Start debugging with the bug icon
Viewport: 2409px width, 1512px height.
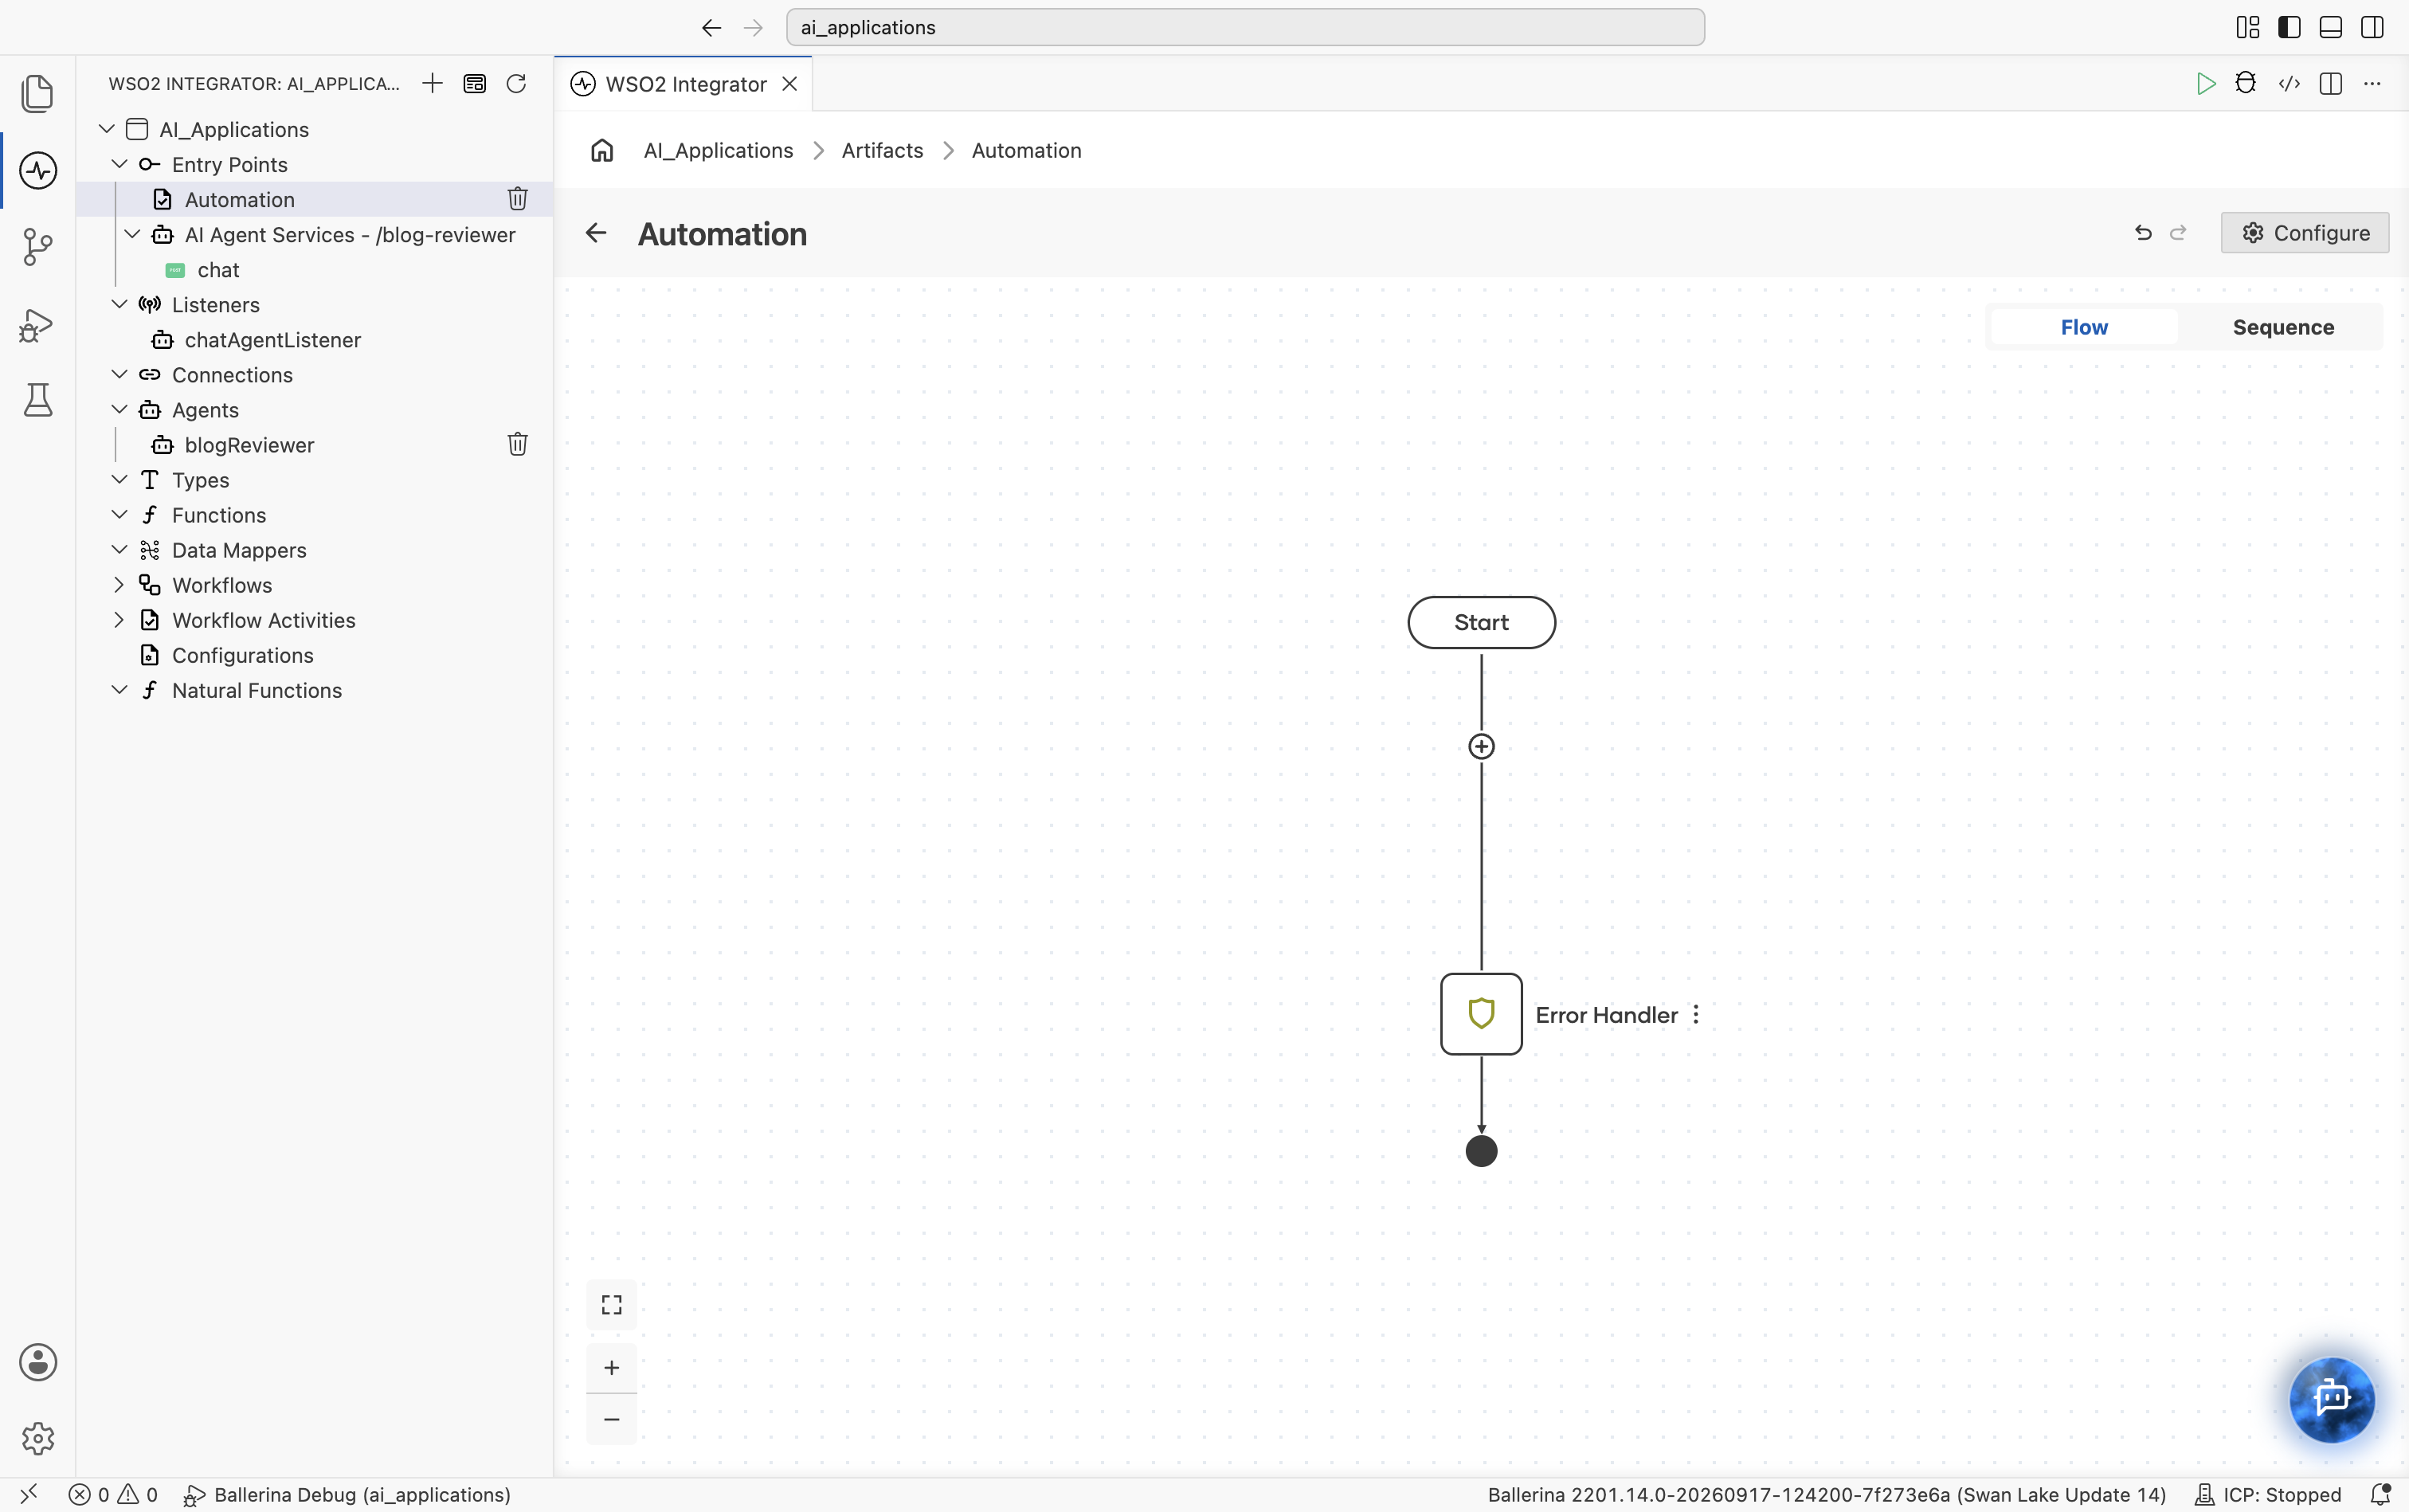(x=2246, y=83)
